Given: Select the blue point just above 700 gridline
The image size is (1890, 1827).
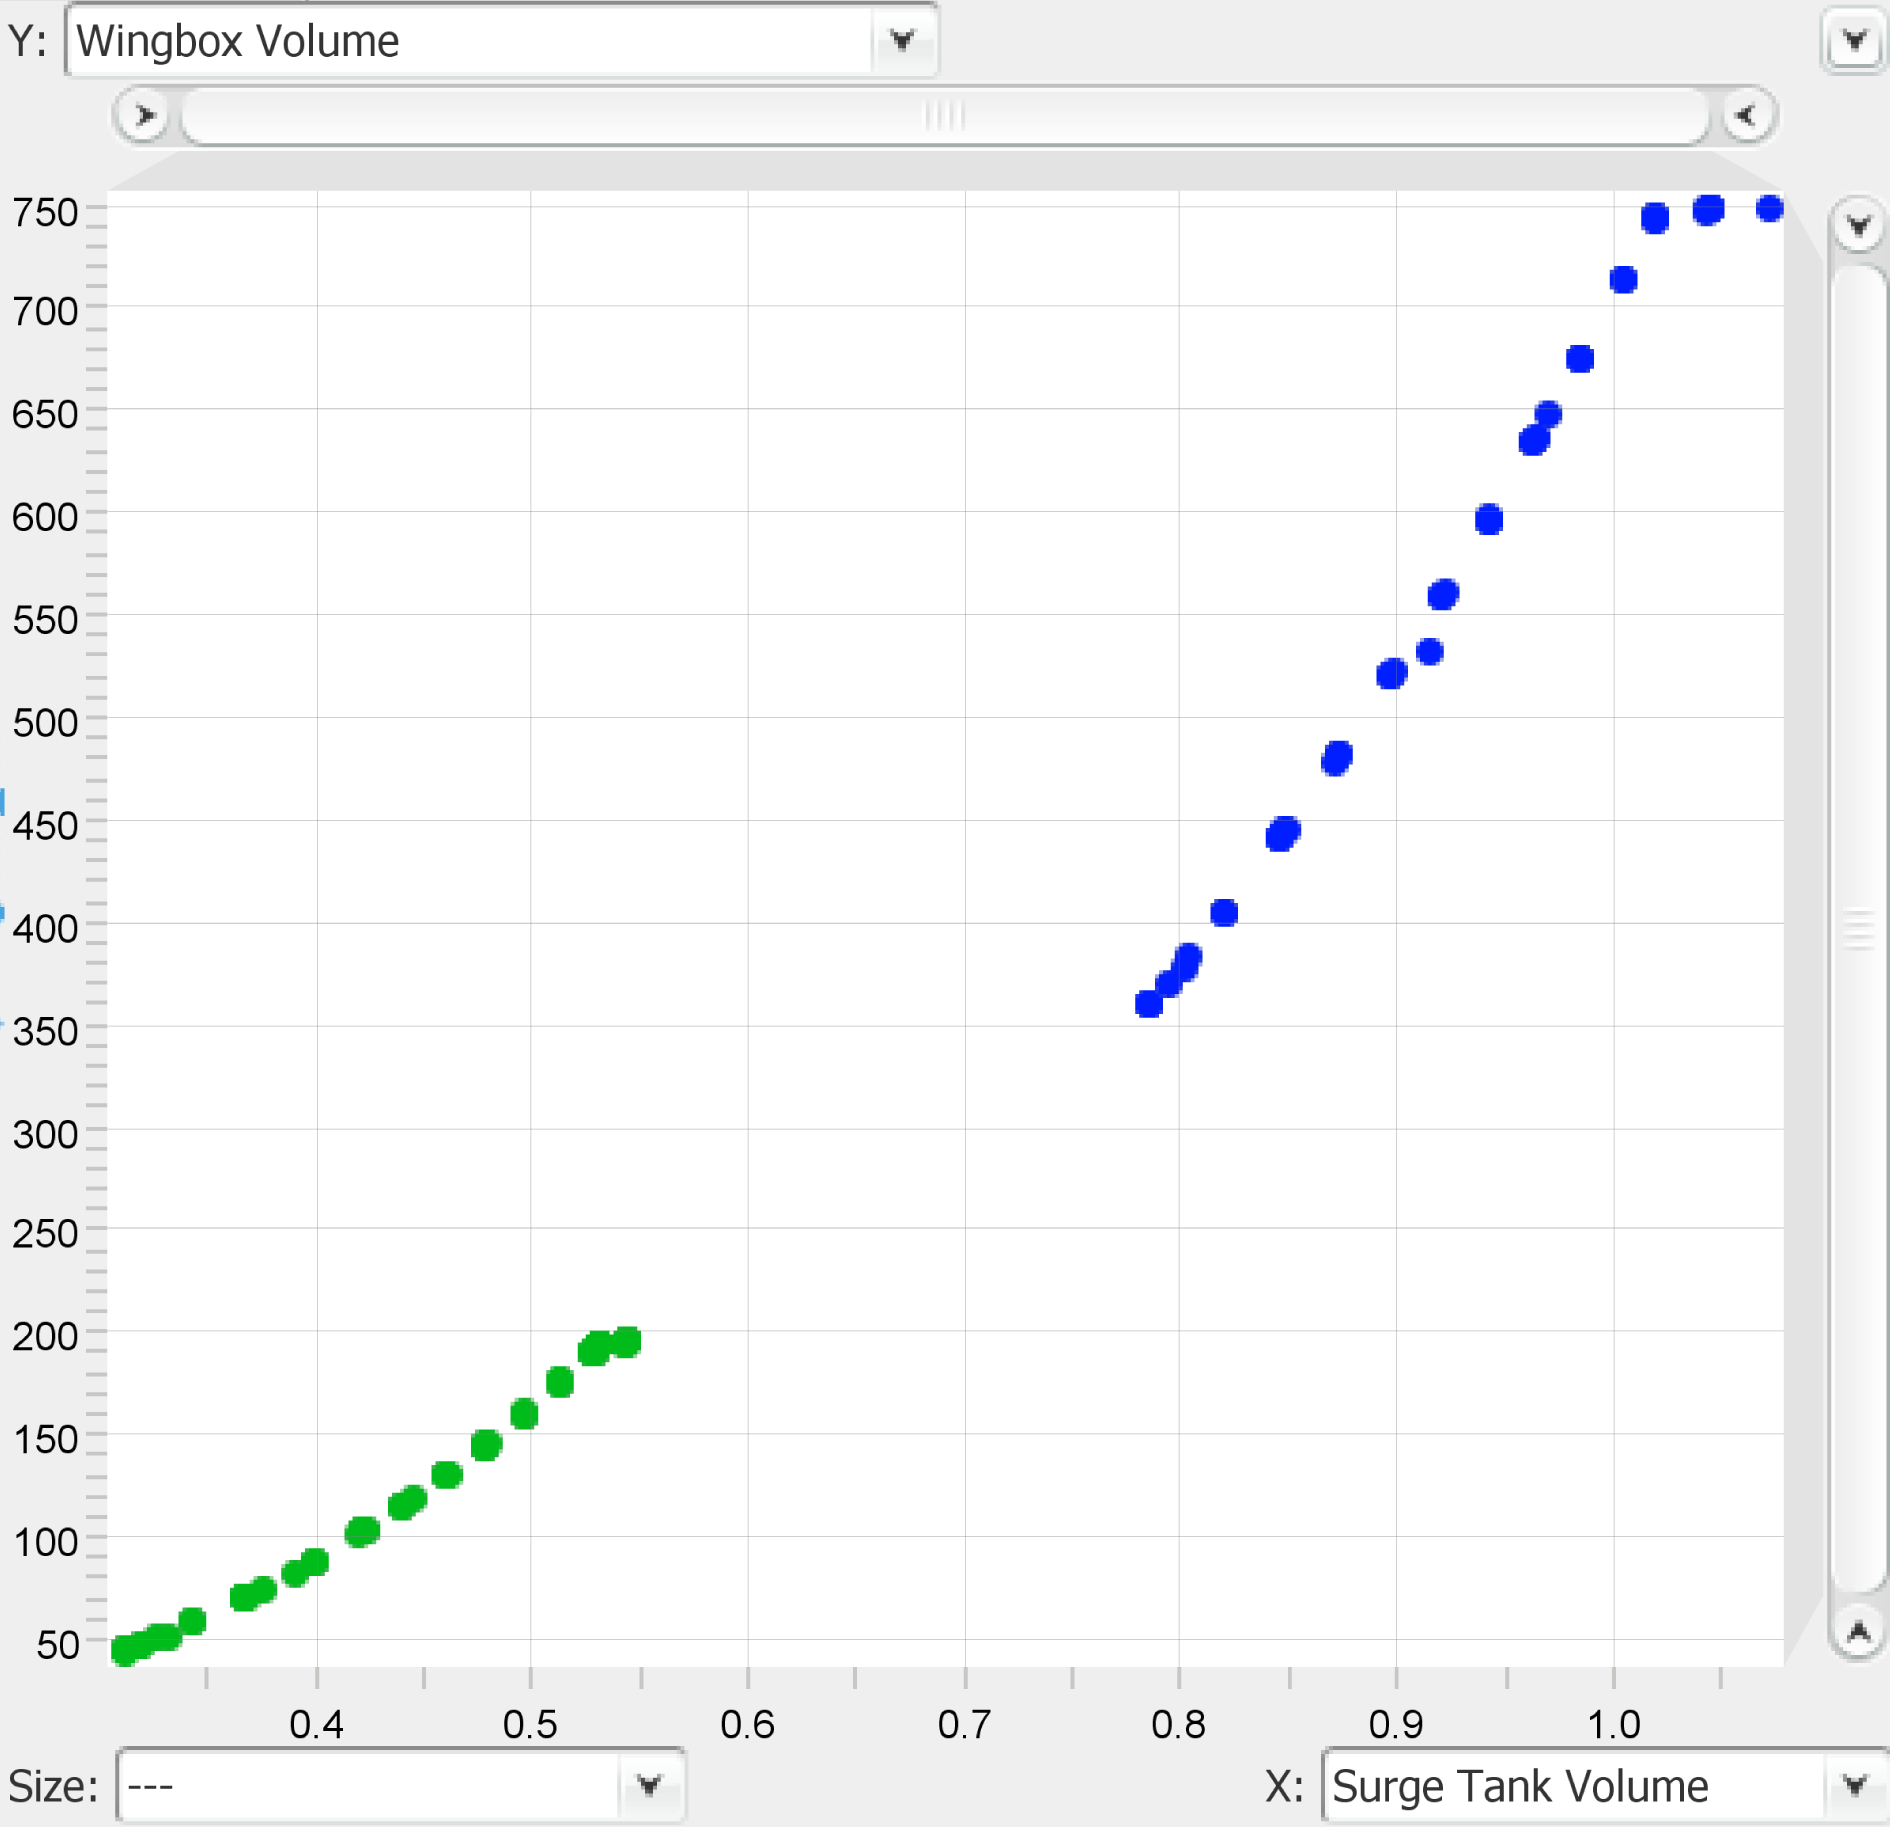Looking at the screenshot, I should tap(1623, 280).
